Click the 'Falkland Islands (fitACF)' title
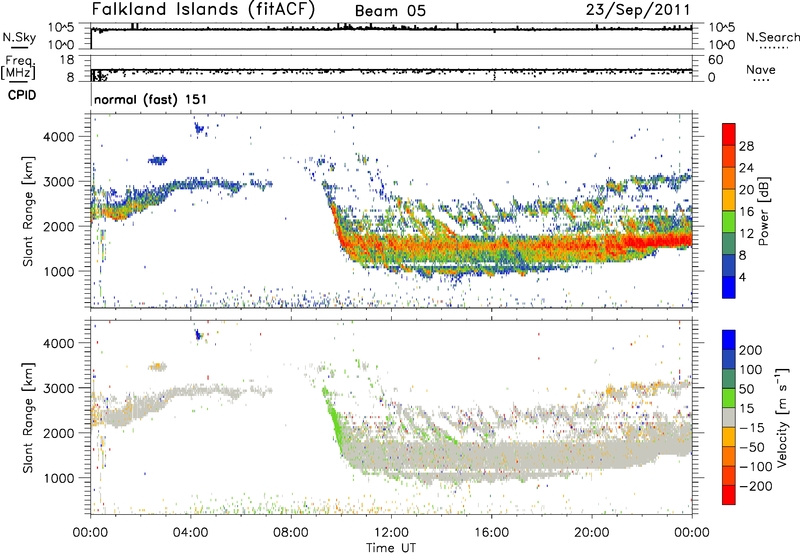Screen dimensions: 800x554 click(203, 10)
